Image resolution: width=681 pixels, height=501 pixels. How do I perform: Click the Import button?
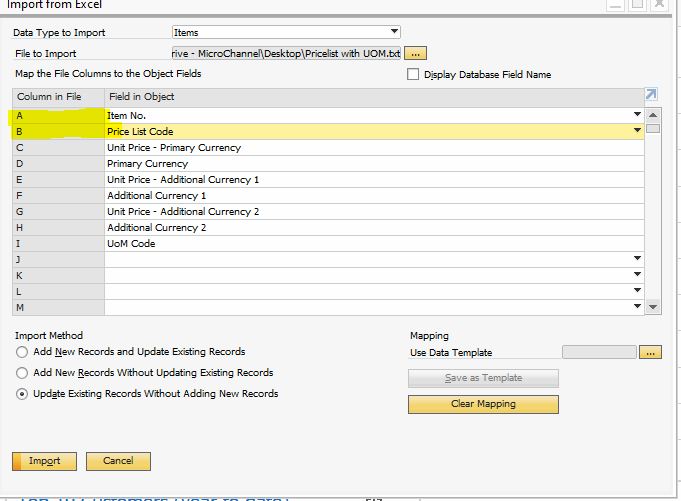click(x=44, y=461)
